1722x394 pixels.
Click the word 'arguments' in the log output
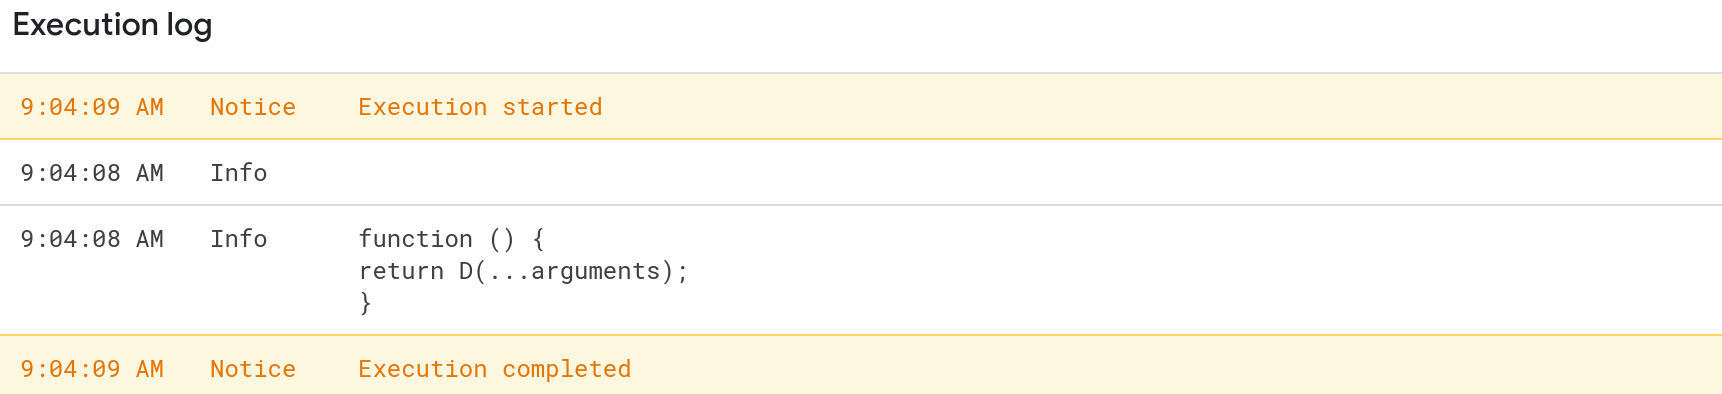(596, 271)
